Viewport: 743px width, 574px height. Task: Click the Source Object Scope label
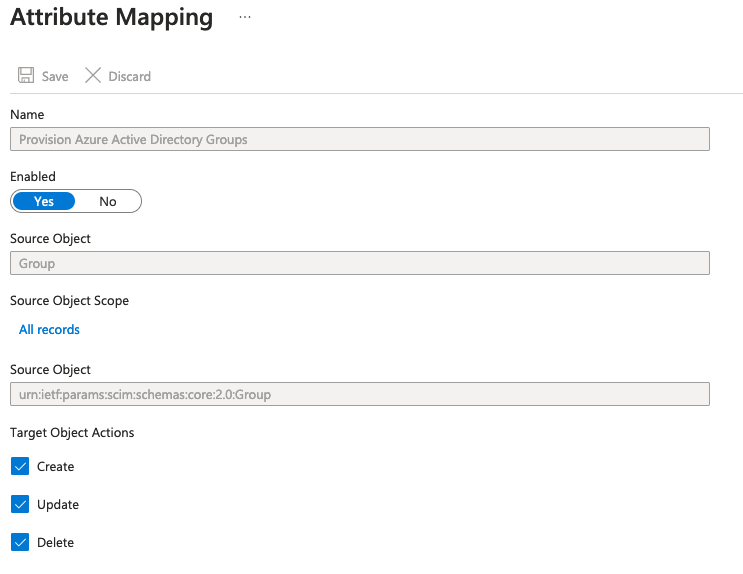[x=69, y=300]
